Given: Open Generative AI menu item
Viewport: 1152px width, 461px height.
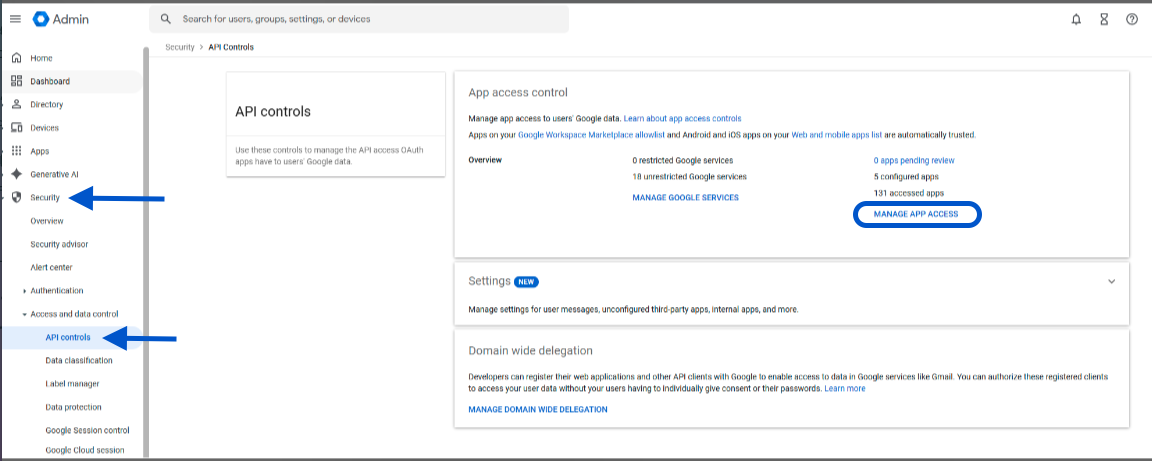Looking at the screenshot, I should point(54,175).
